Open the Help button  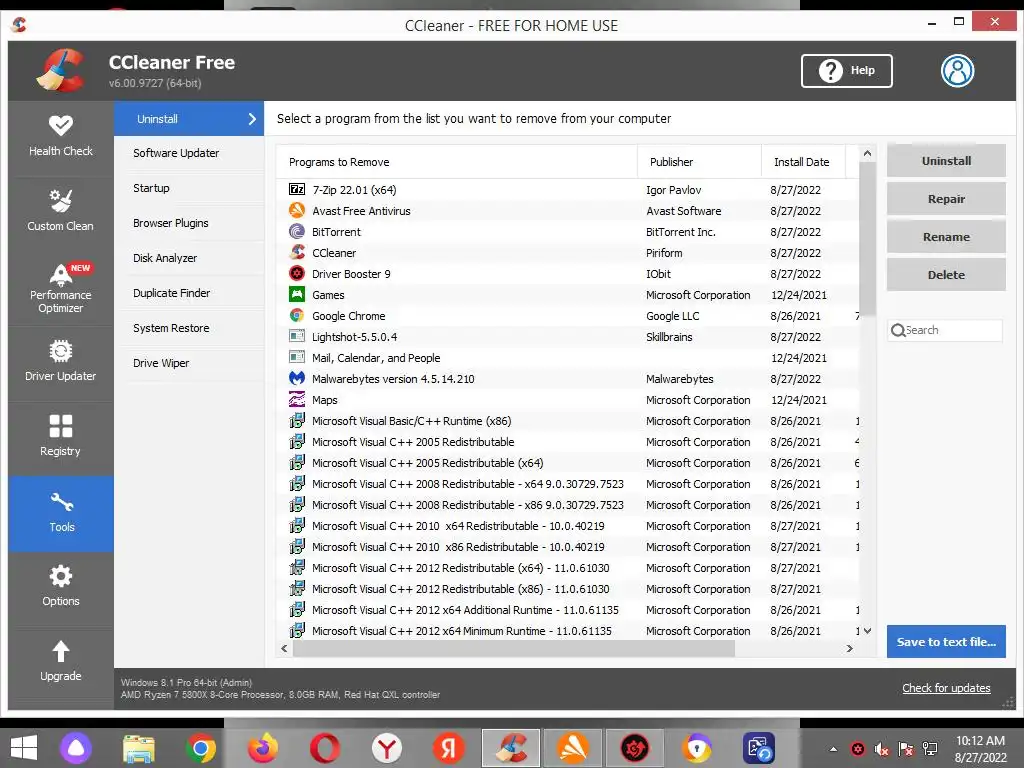pyautogui.click(x=846, y=71)
